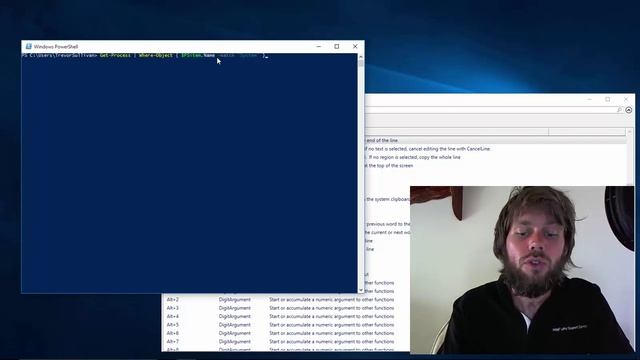
Task: Click the description text in the Alt+7 row
Action: [x=331, y=342]
